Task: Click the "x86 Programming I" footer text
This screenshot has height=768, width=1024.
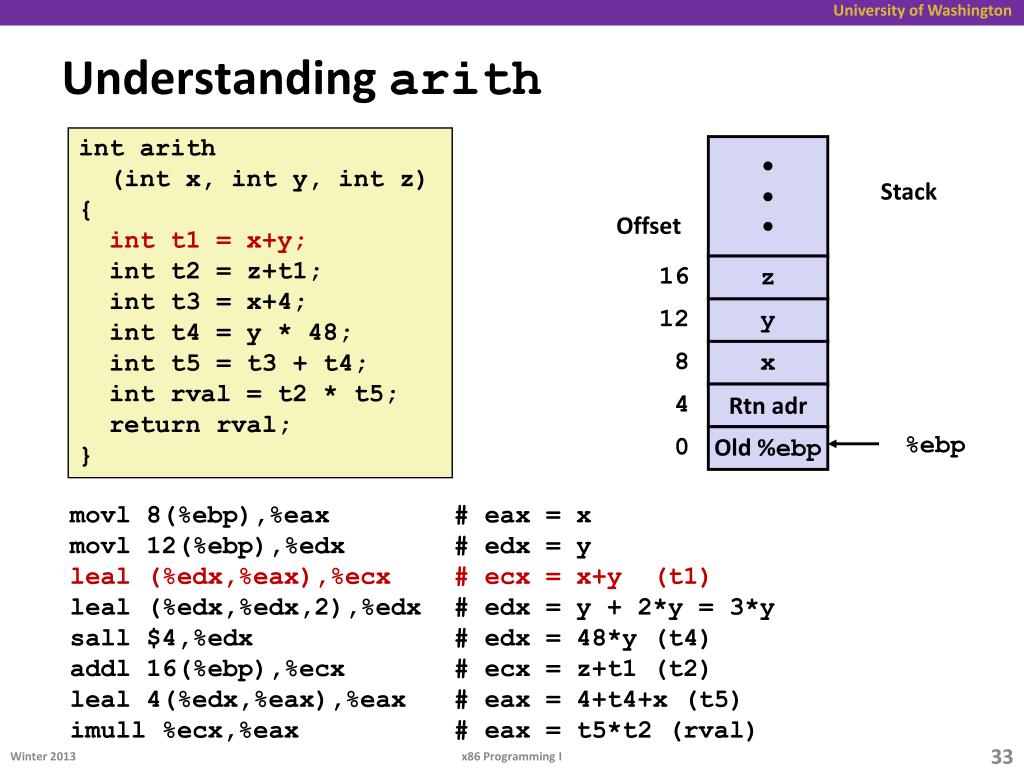Action: click(511, 757)
